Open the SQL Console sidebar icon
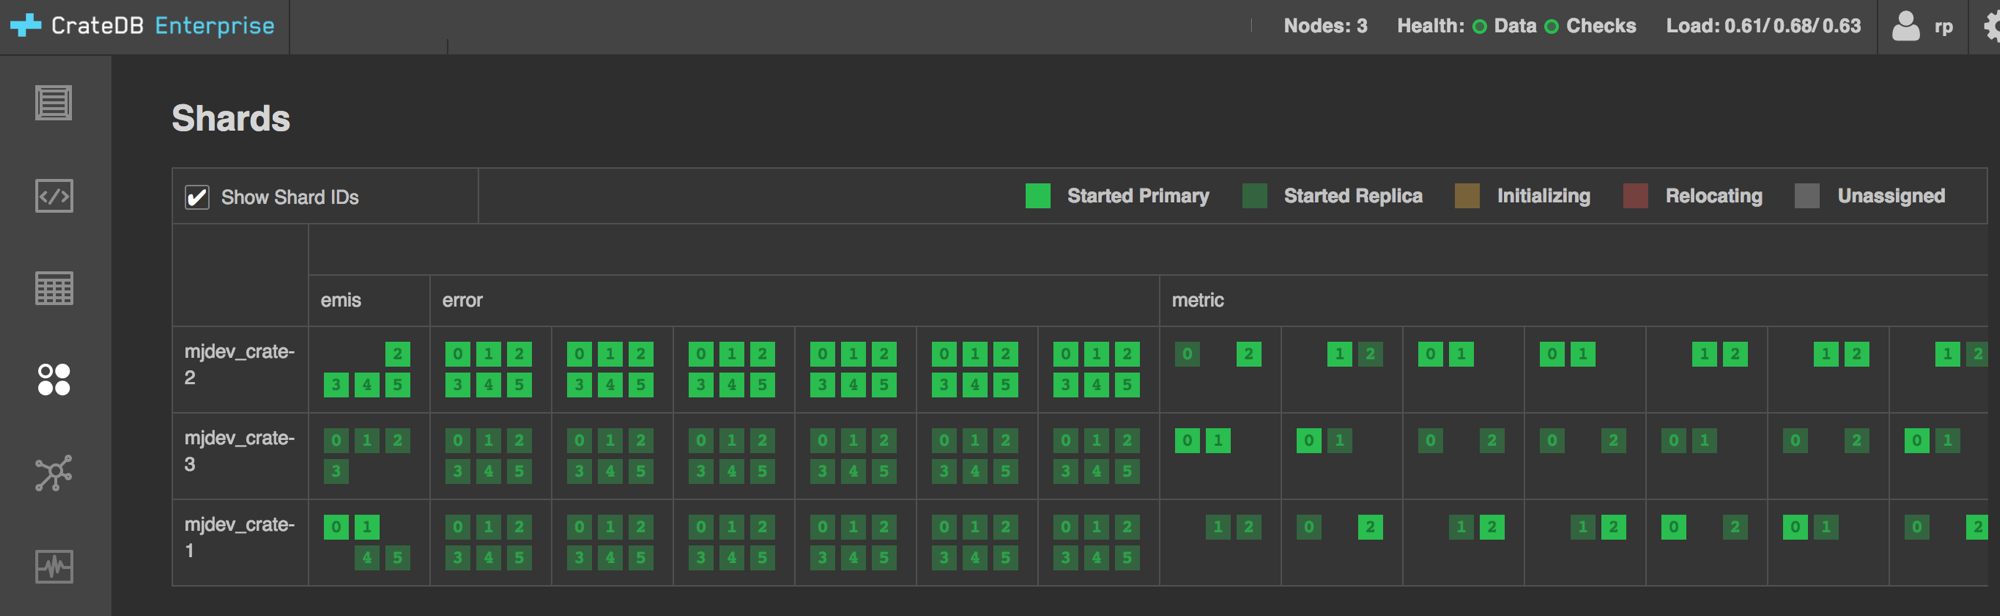The height and width of the screenshot is (616, 2000). click(54, 196)
